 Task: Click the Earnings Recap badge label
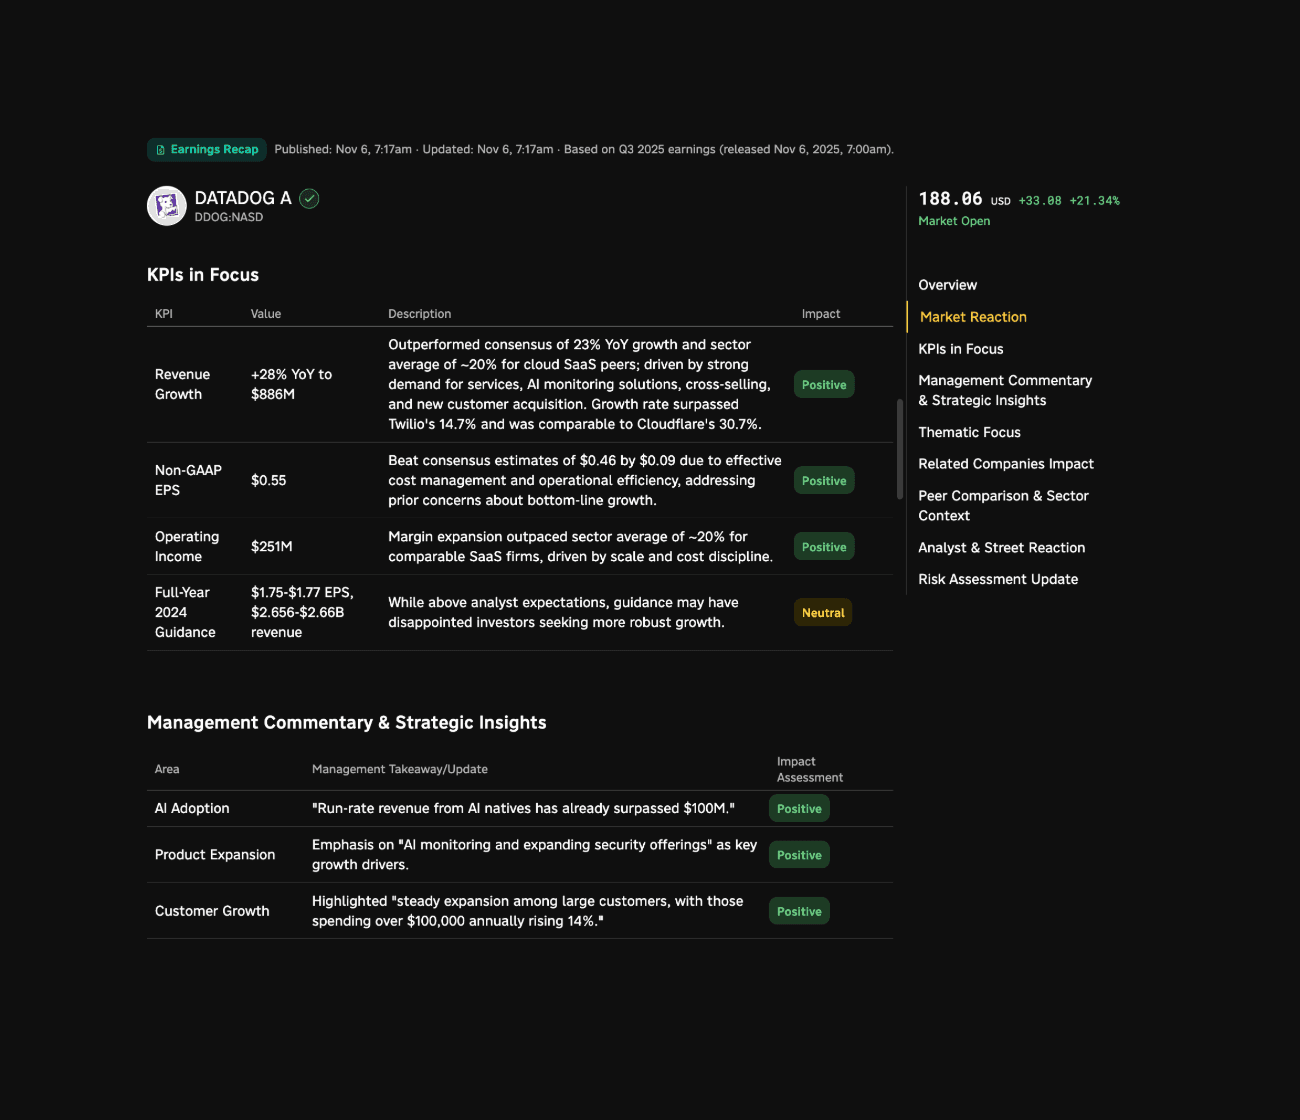tap(214, 150)
